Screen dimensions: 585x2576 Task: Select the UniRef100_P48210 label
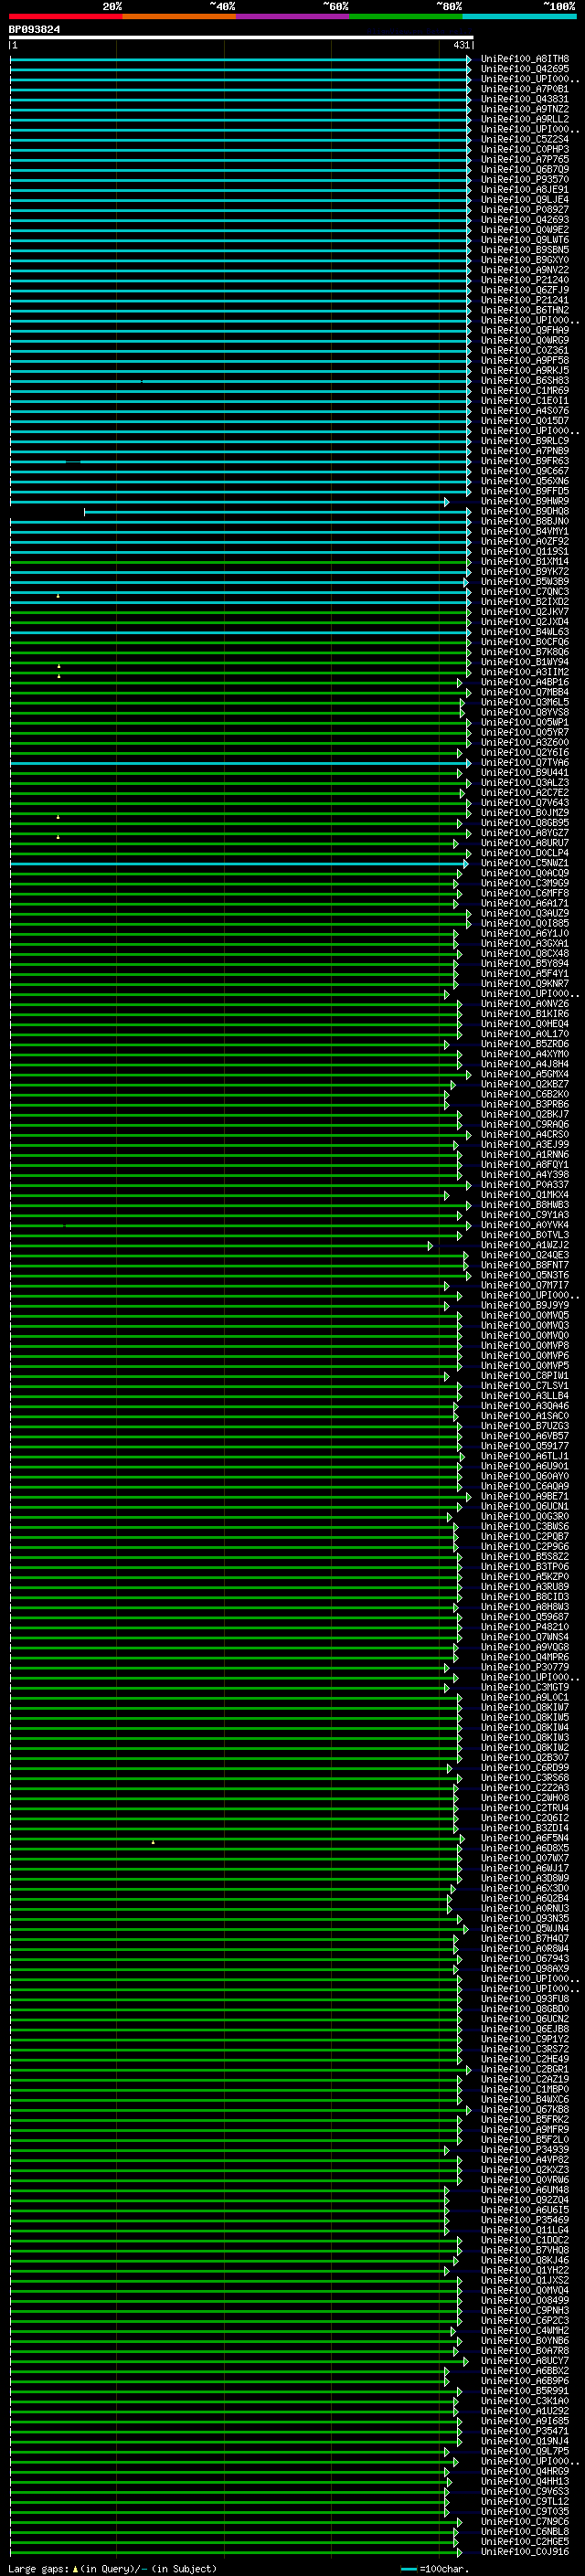click(525, 1627)
